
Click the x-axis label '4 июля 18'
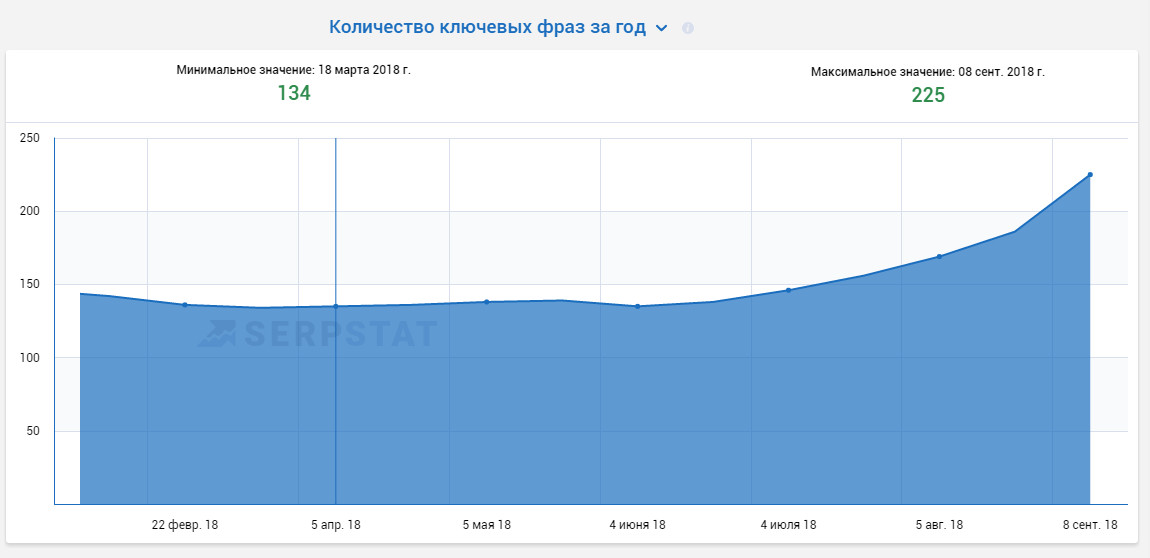[x=788, y=525]
